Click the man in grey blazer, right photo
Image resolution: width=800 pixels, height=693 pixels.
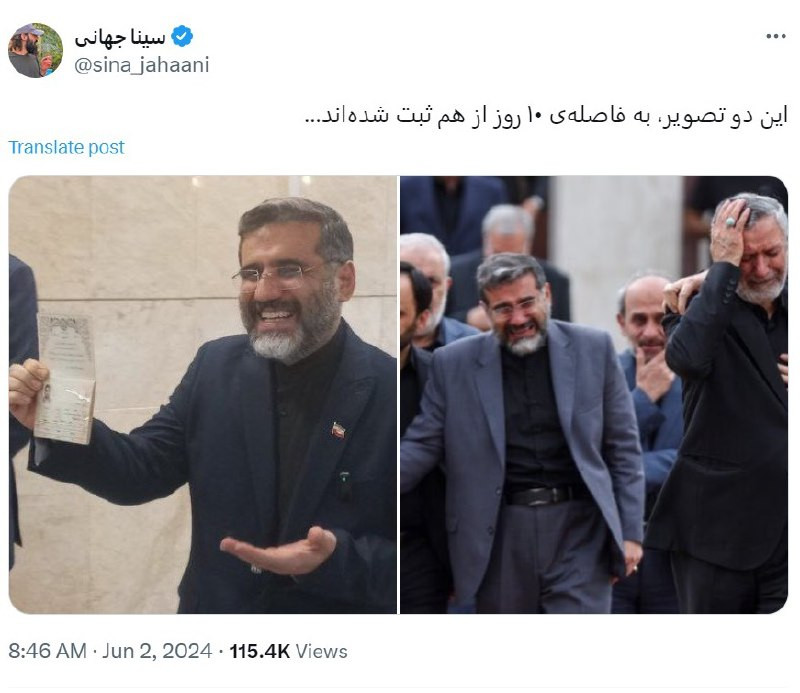click(x=523, y=434)
